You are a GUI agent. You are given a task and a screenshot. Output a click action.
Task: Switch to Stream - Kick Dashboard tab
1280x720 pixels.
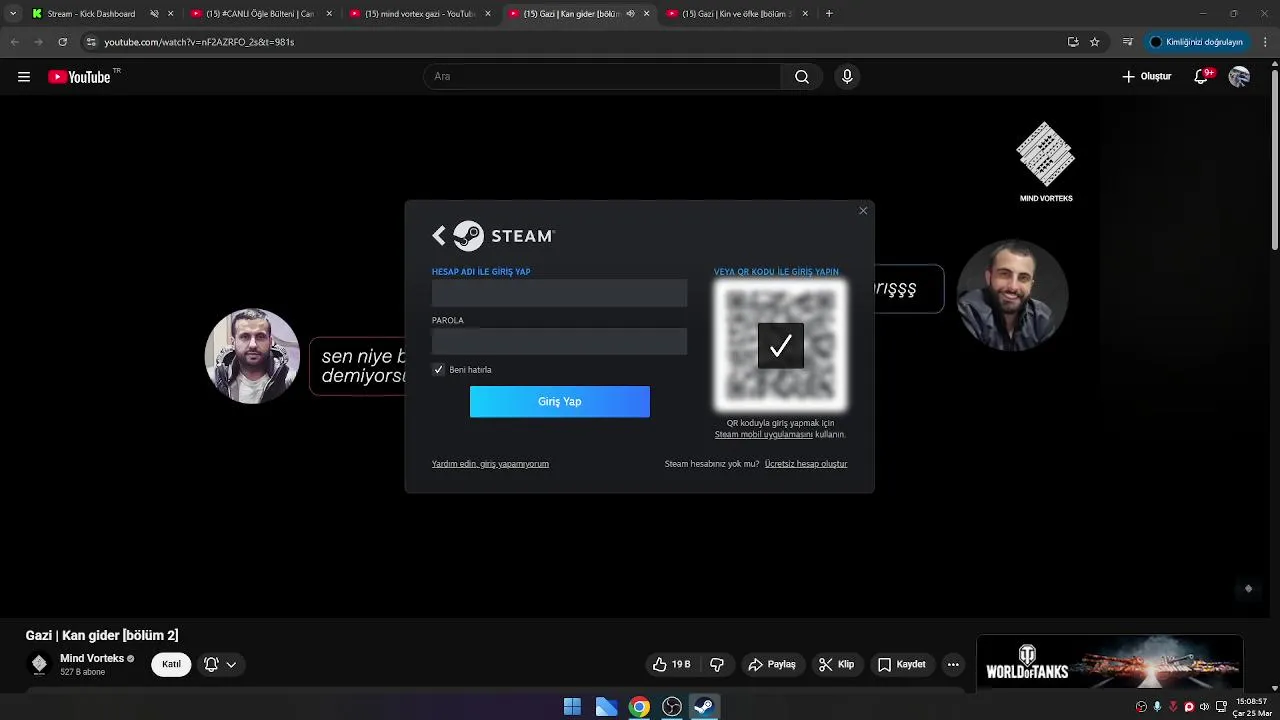tap(90, 14)
